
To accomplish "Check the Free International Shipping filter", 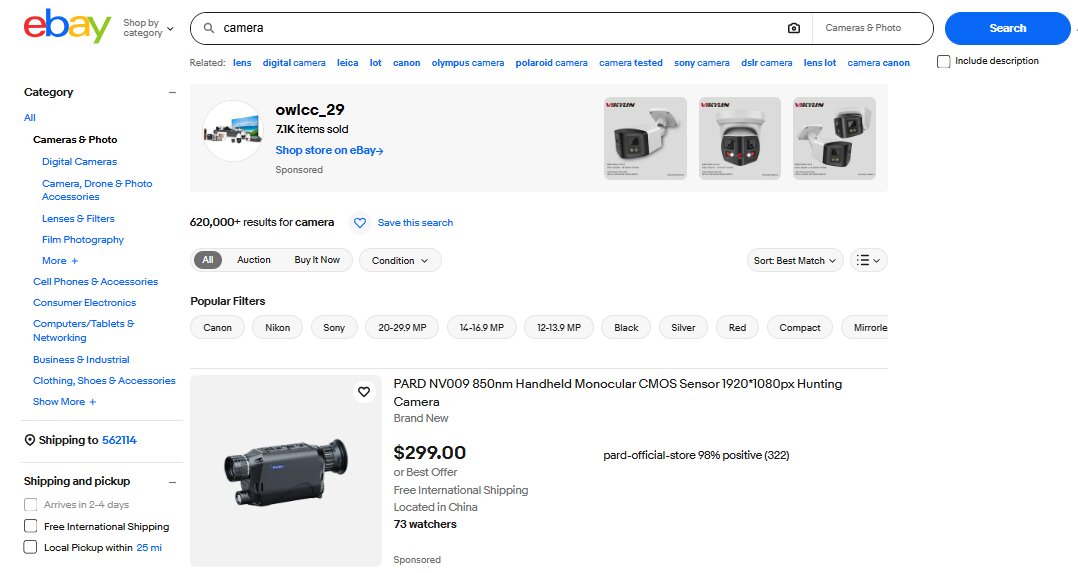I will tap(31, 526).
